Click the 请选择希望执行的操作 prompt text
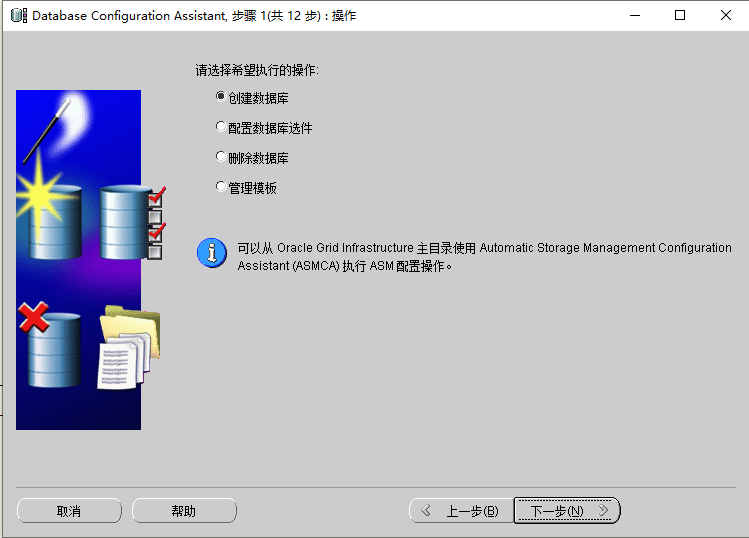Image resolution: width=749 pixels, height=538 pixels. [257, 70]
